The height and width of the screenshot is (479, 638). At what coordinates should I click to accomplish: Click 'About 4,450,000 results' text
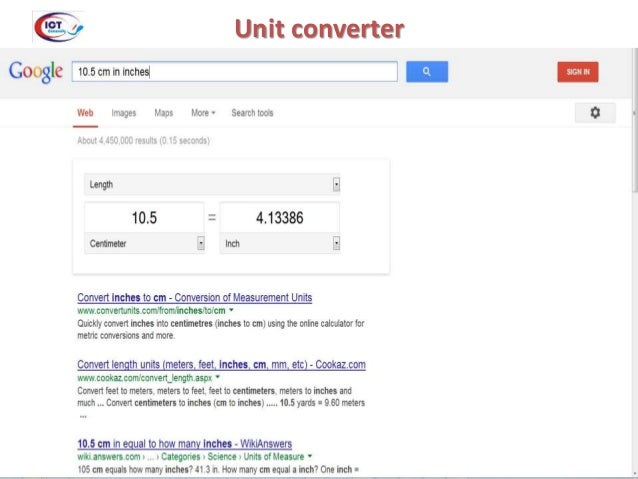[143, 141]
